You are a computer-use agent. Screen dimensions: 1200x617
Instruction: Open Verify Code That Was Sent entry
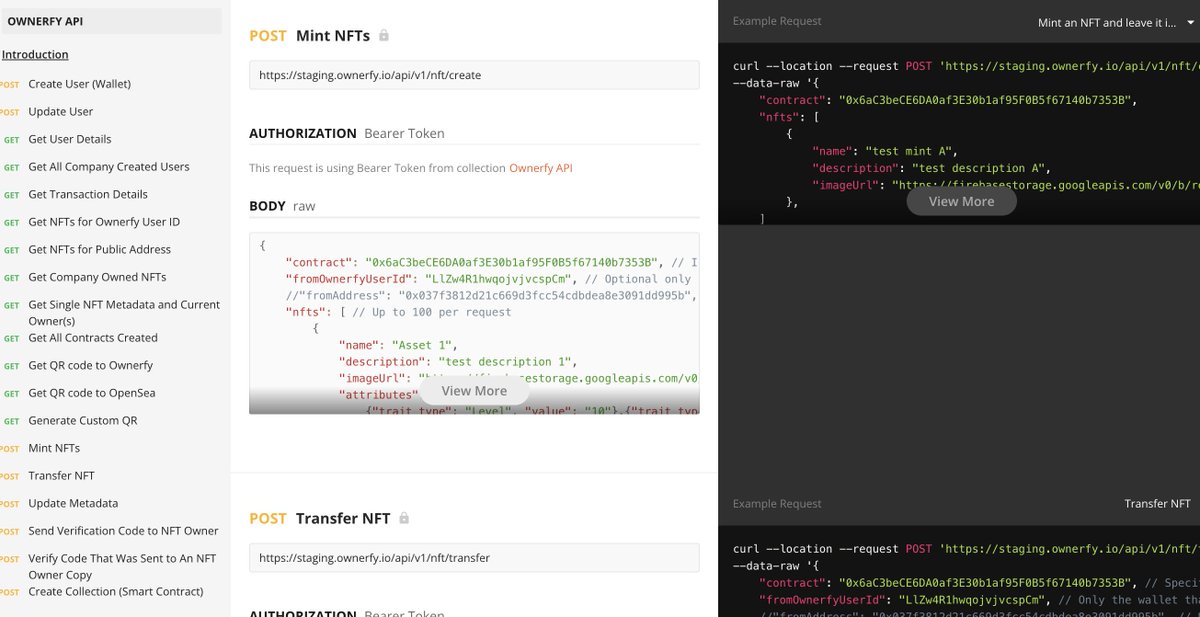122,567
